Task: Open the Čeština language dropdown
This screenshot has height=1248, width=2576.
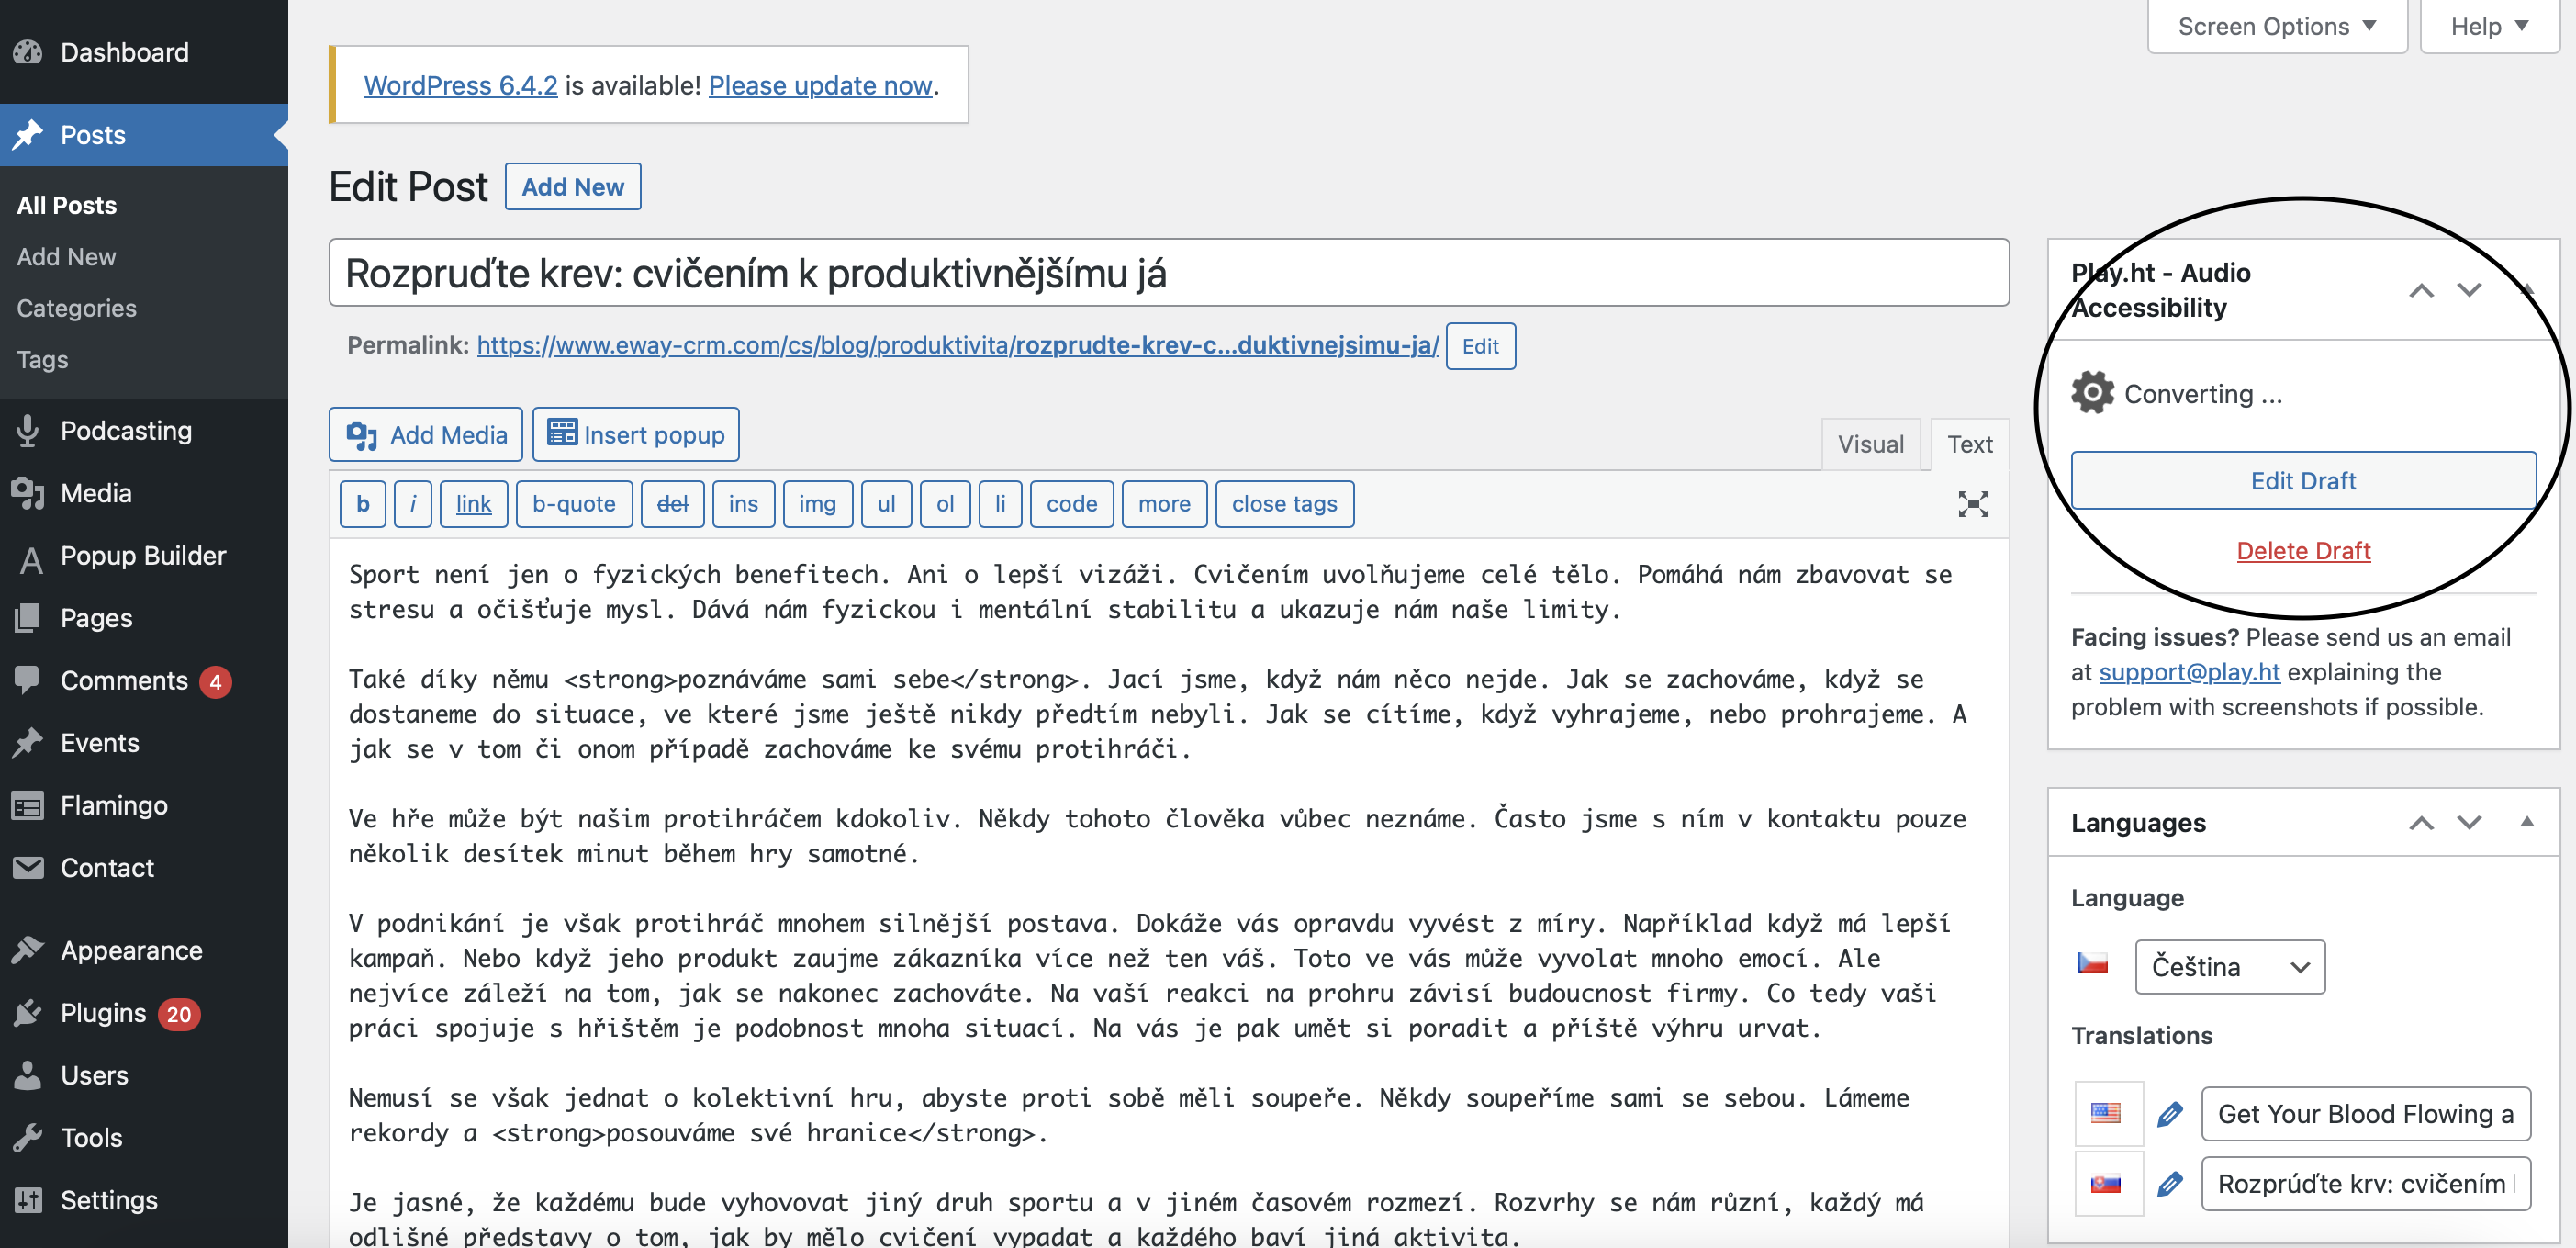Action: click(x=2230, y=967)
